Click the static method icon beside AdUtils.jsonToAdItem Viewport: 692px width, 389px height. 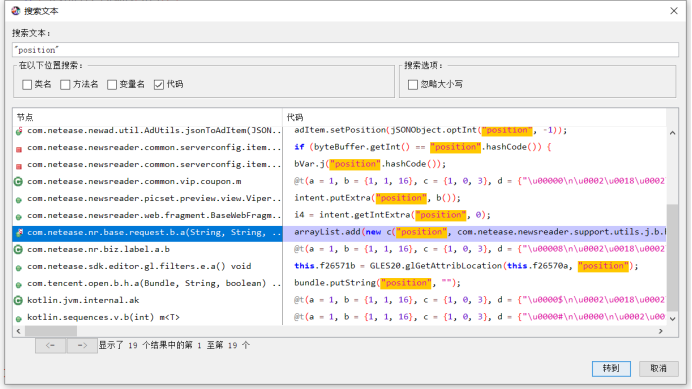point(19,131)
